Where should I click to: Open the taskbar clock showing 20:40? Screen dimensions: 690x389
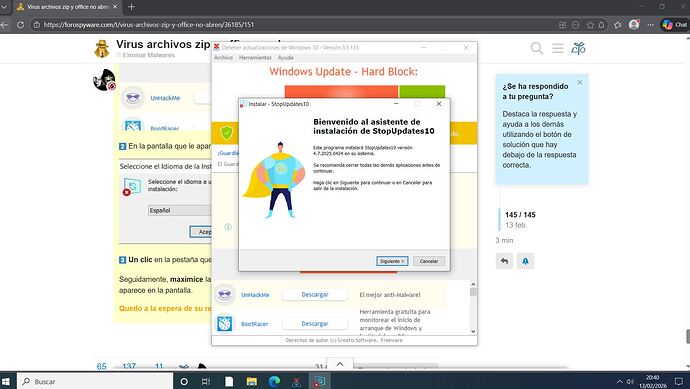(x=653, y=382)
